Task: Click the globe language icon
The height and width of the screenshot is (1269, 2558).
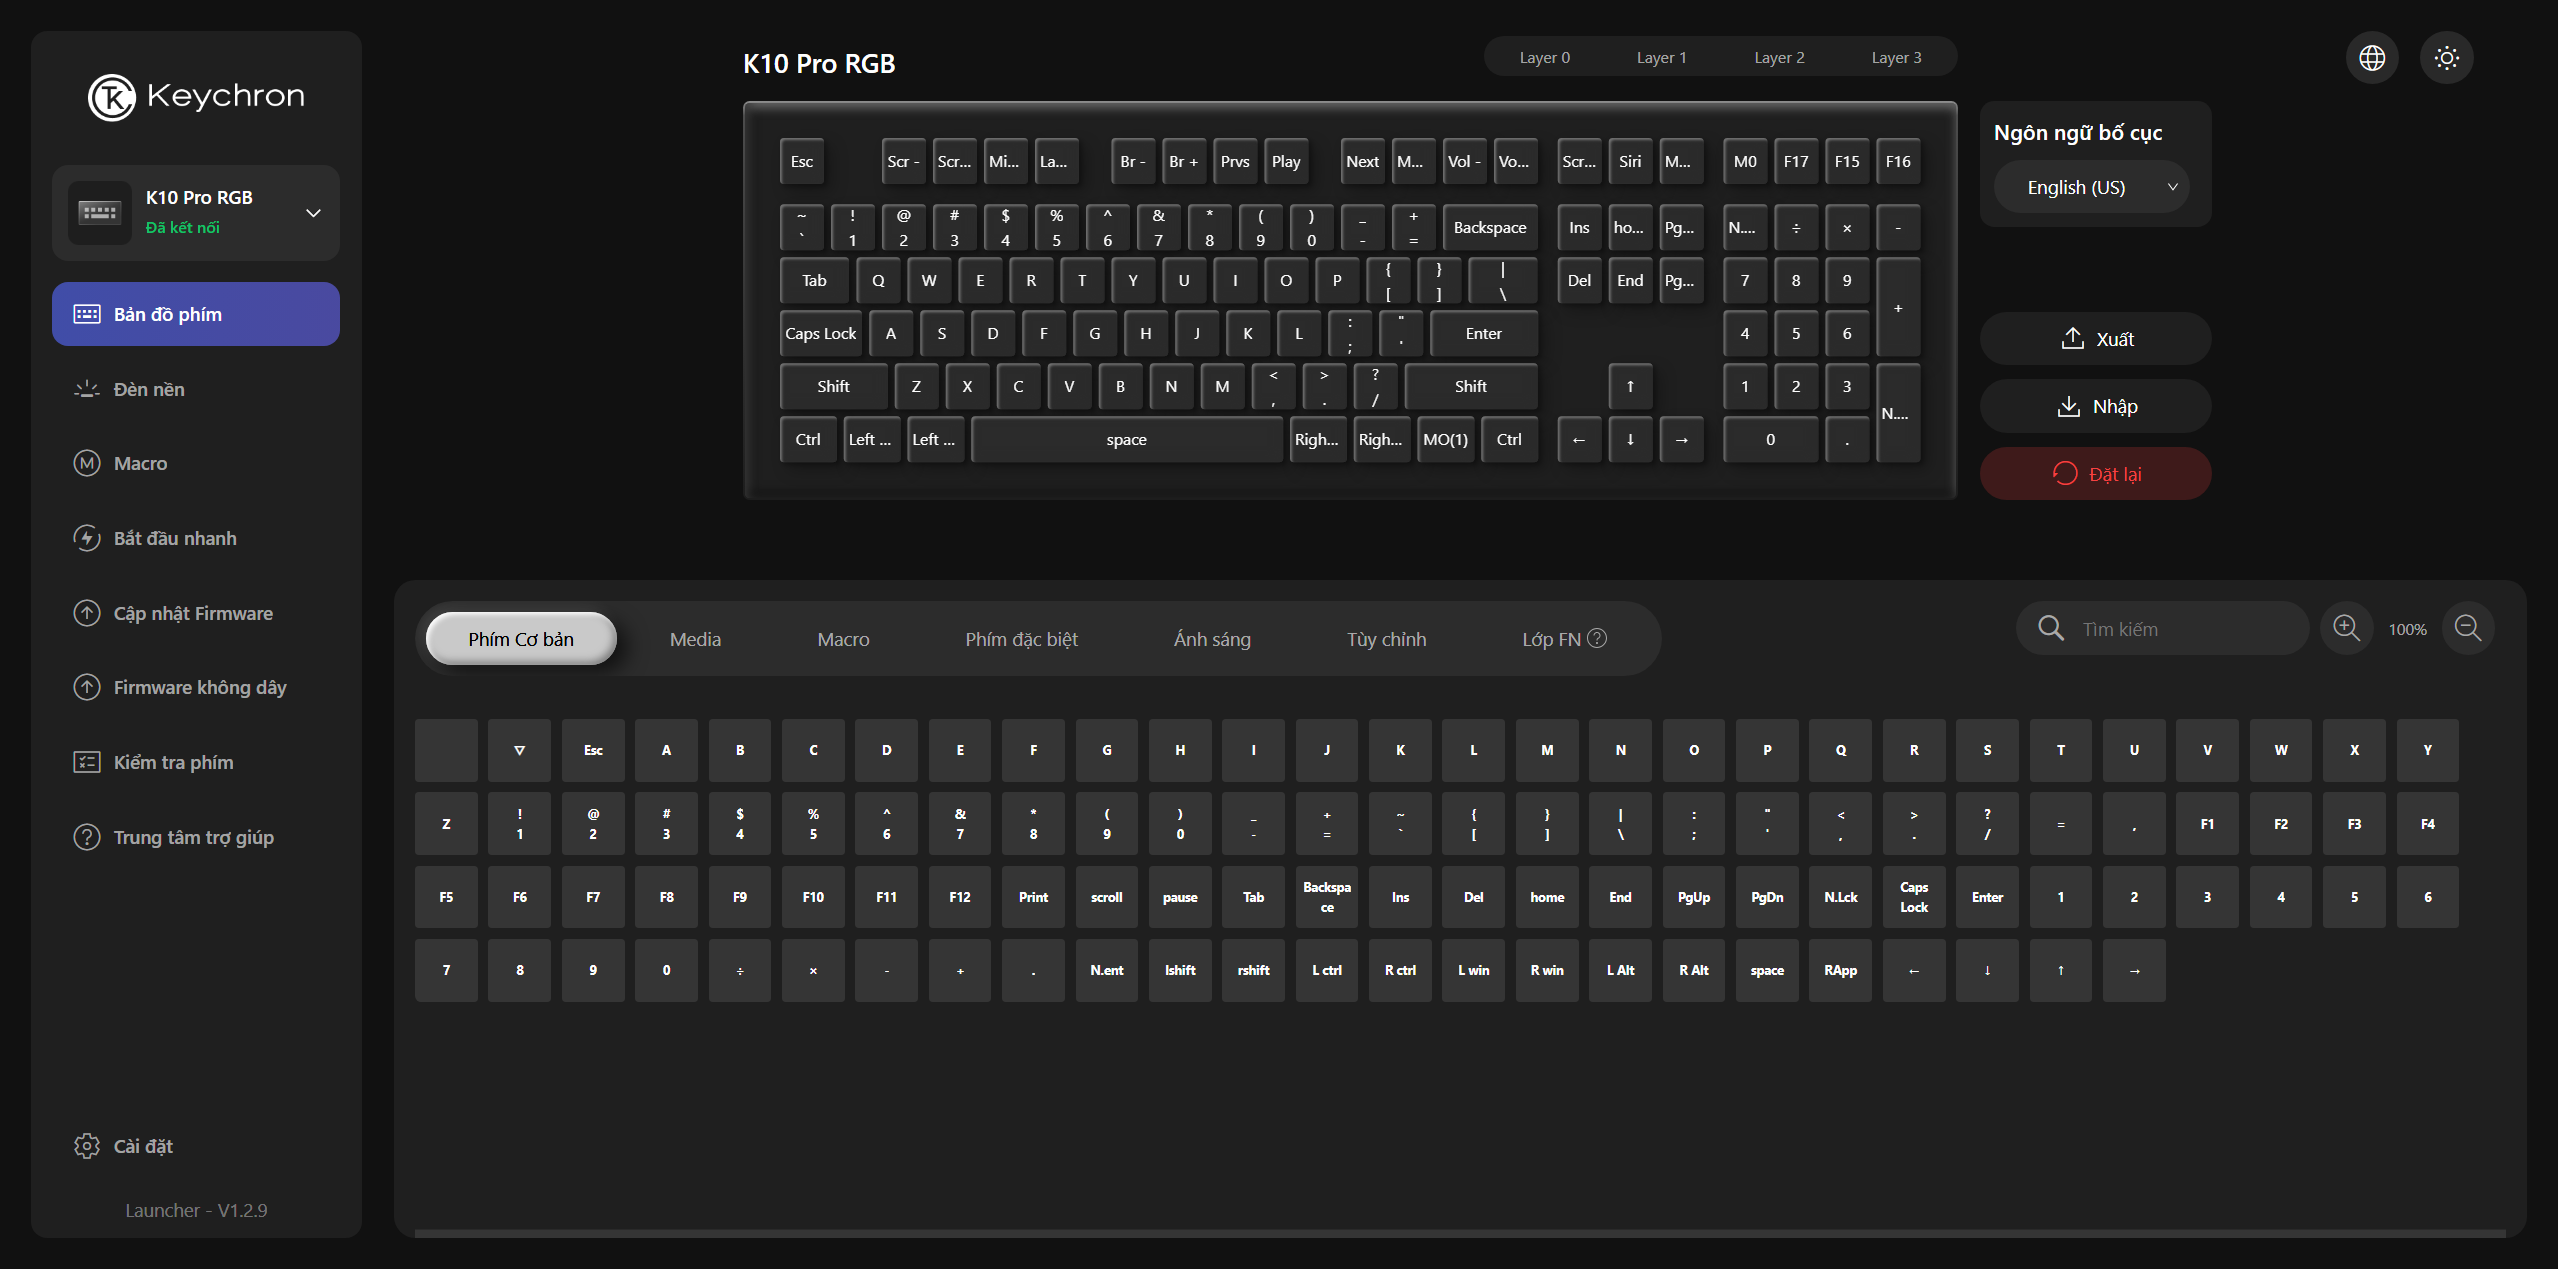Action: click(x=2371, y=58)
